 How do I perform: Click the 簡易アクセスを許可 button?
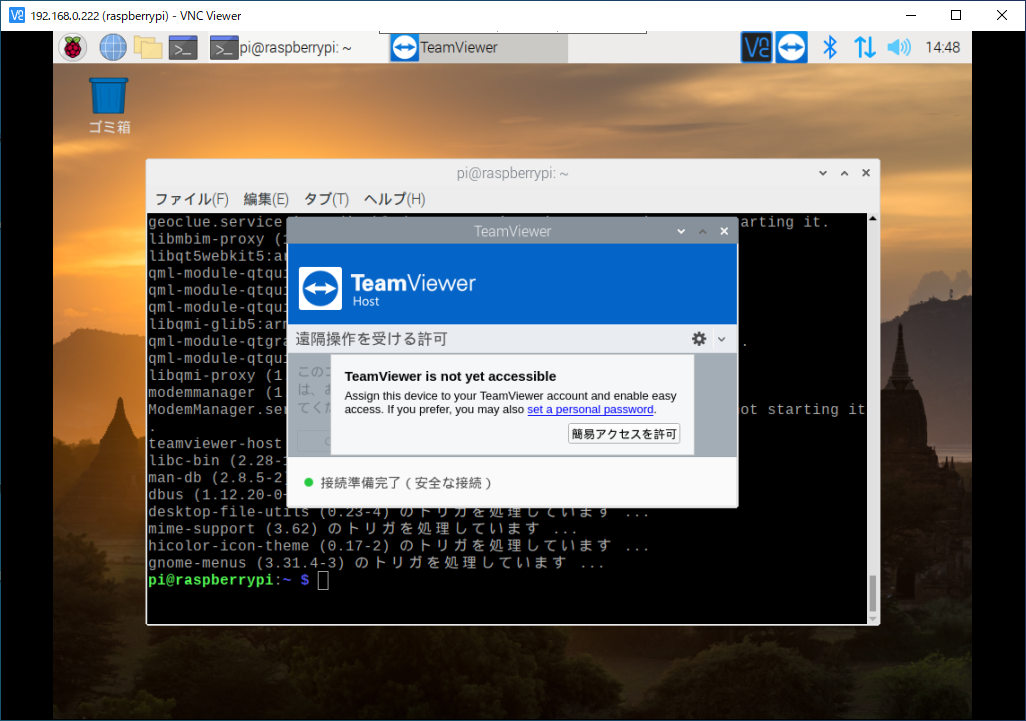click(624, 434)
